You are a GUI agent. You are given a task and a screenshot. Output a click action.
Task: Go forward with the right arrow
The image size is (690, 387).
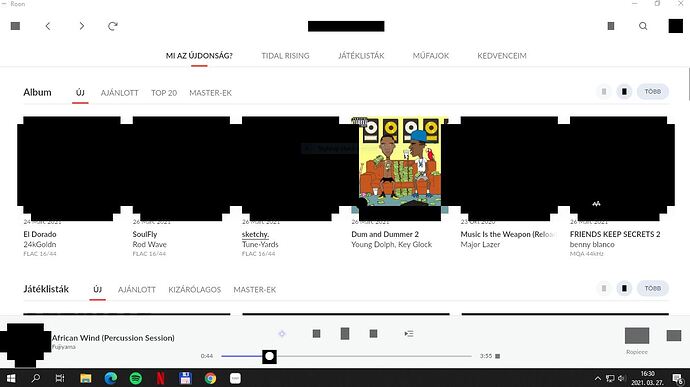(81, 26)
